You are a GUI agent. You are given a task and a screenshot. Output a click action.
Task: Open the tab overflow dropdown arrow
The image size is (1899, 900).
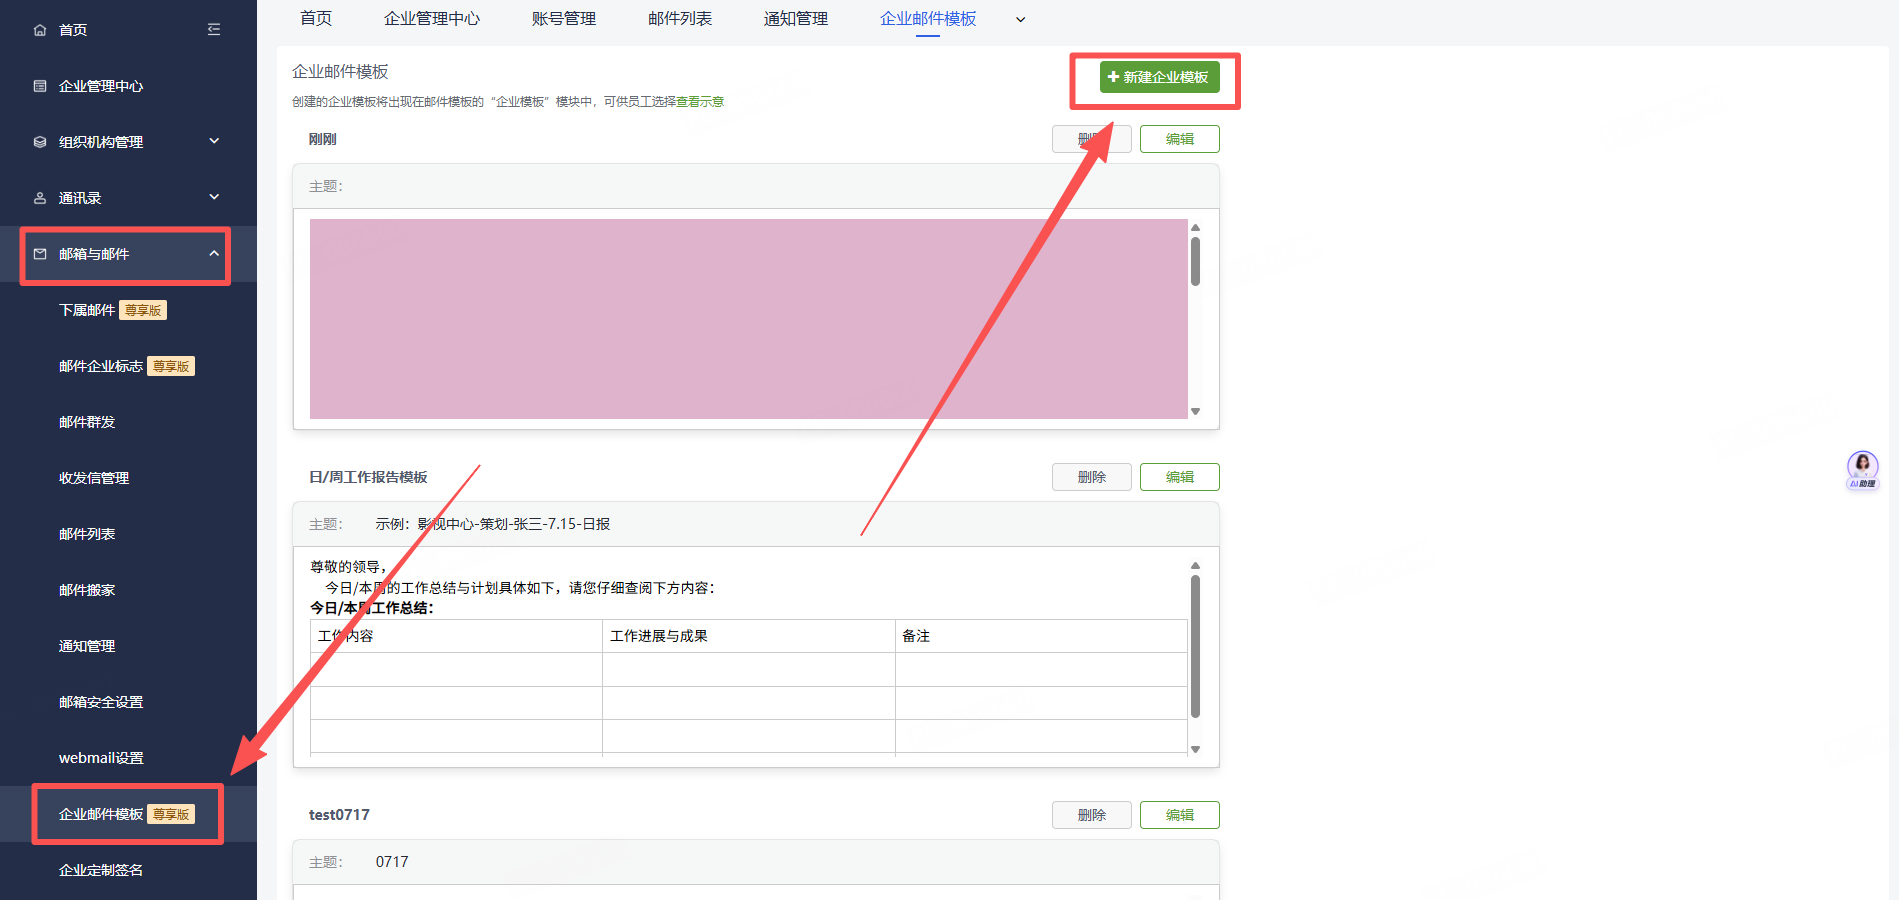tap(1020, 19)
